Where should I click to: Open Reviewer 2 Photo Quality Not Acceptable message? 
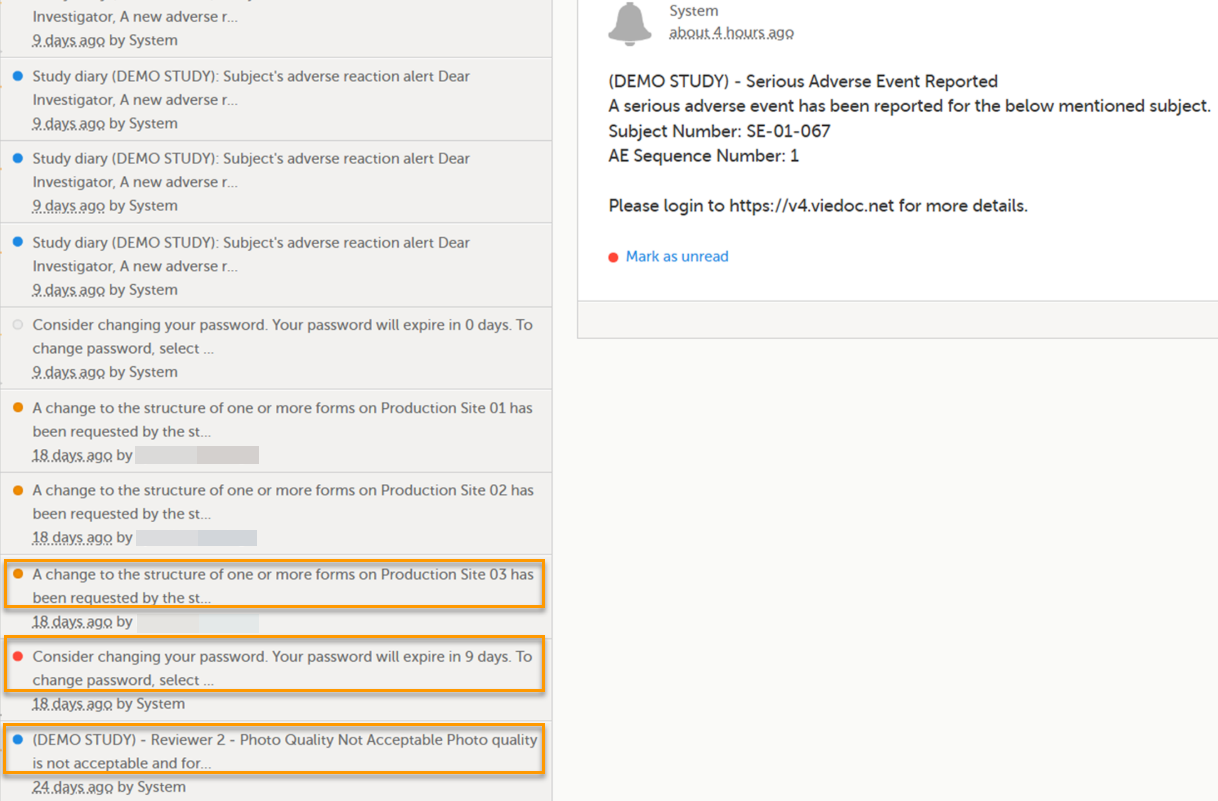(284, 751)
